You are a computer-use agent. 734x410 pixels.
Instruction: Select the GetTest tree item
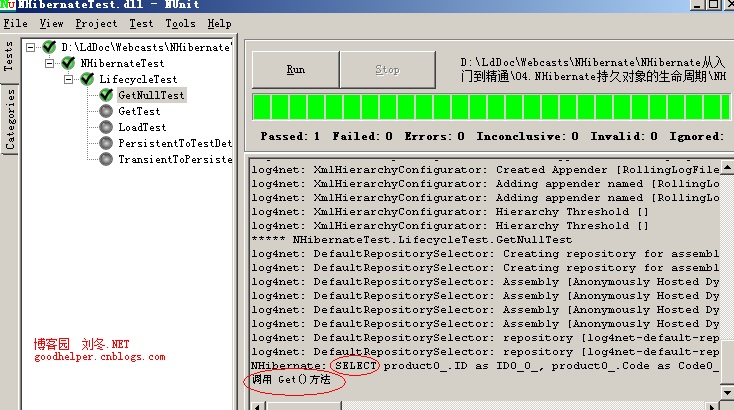coord(139,111)
